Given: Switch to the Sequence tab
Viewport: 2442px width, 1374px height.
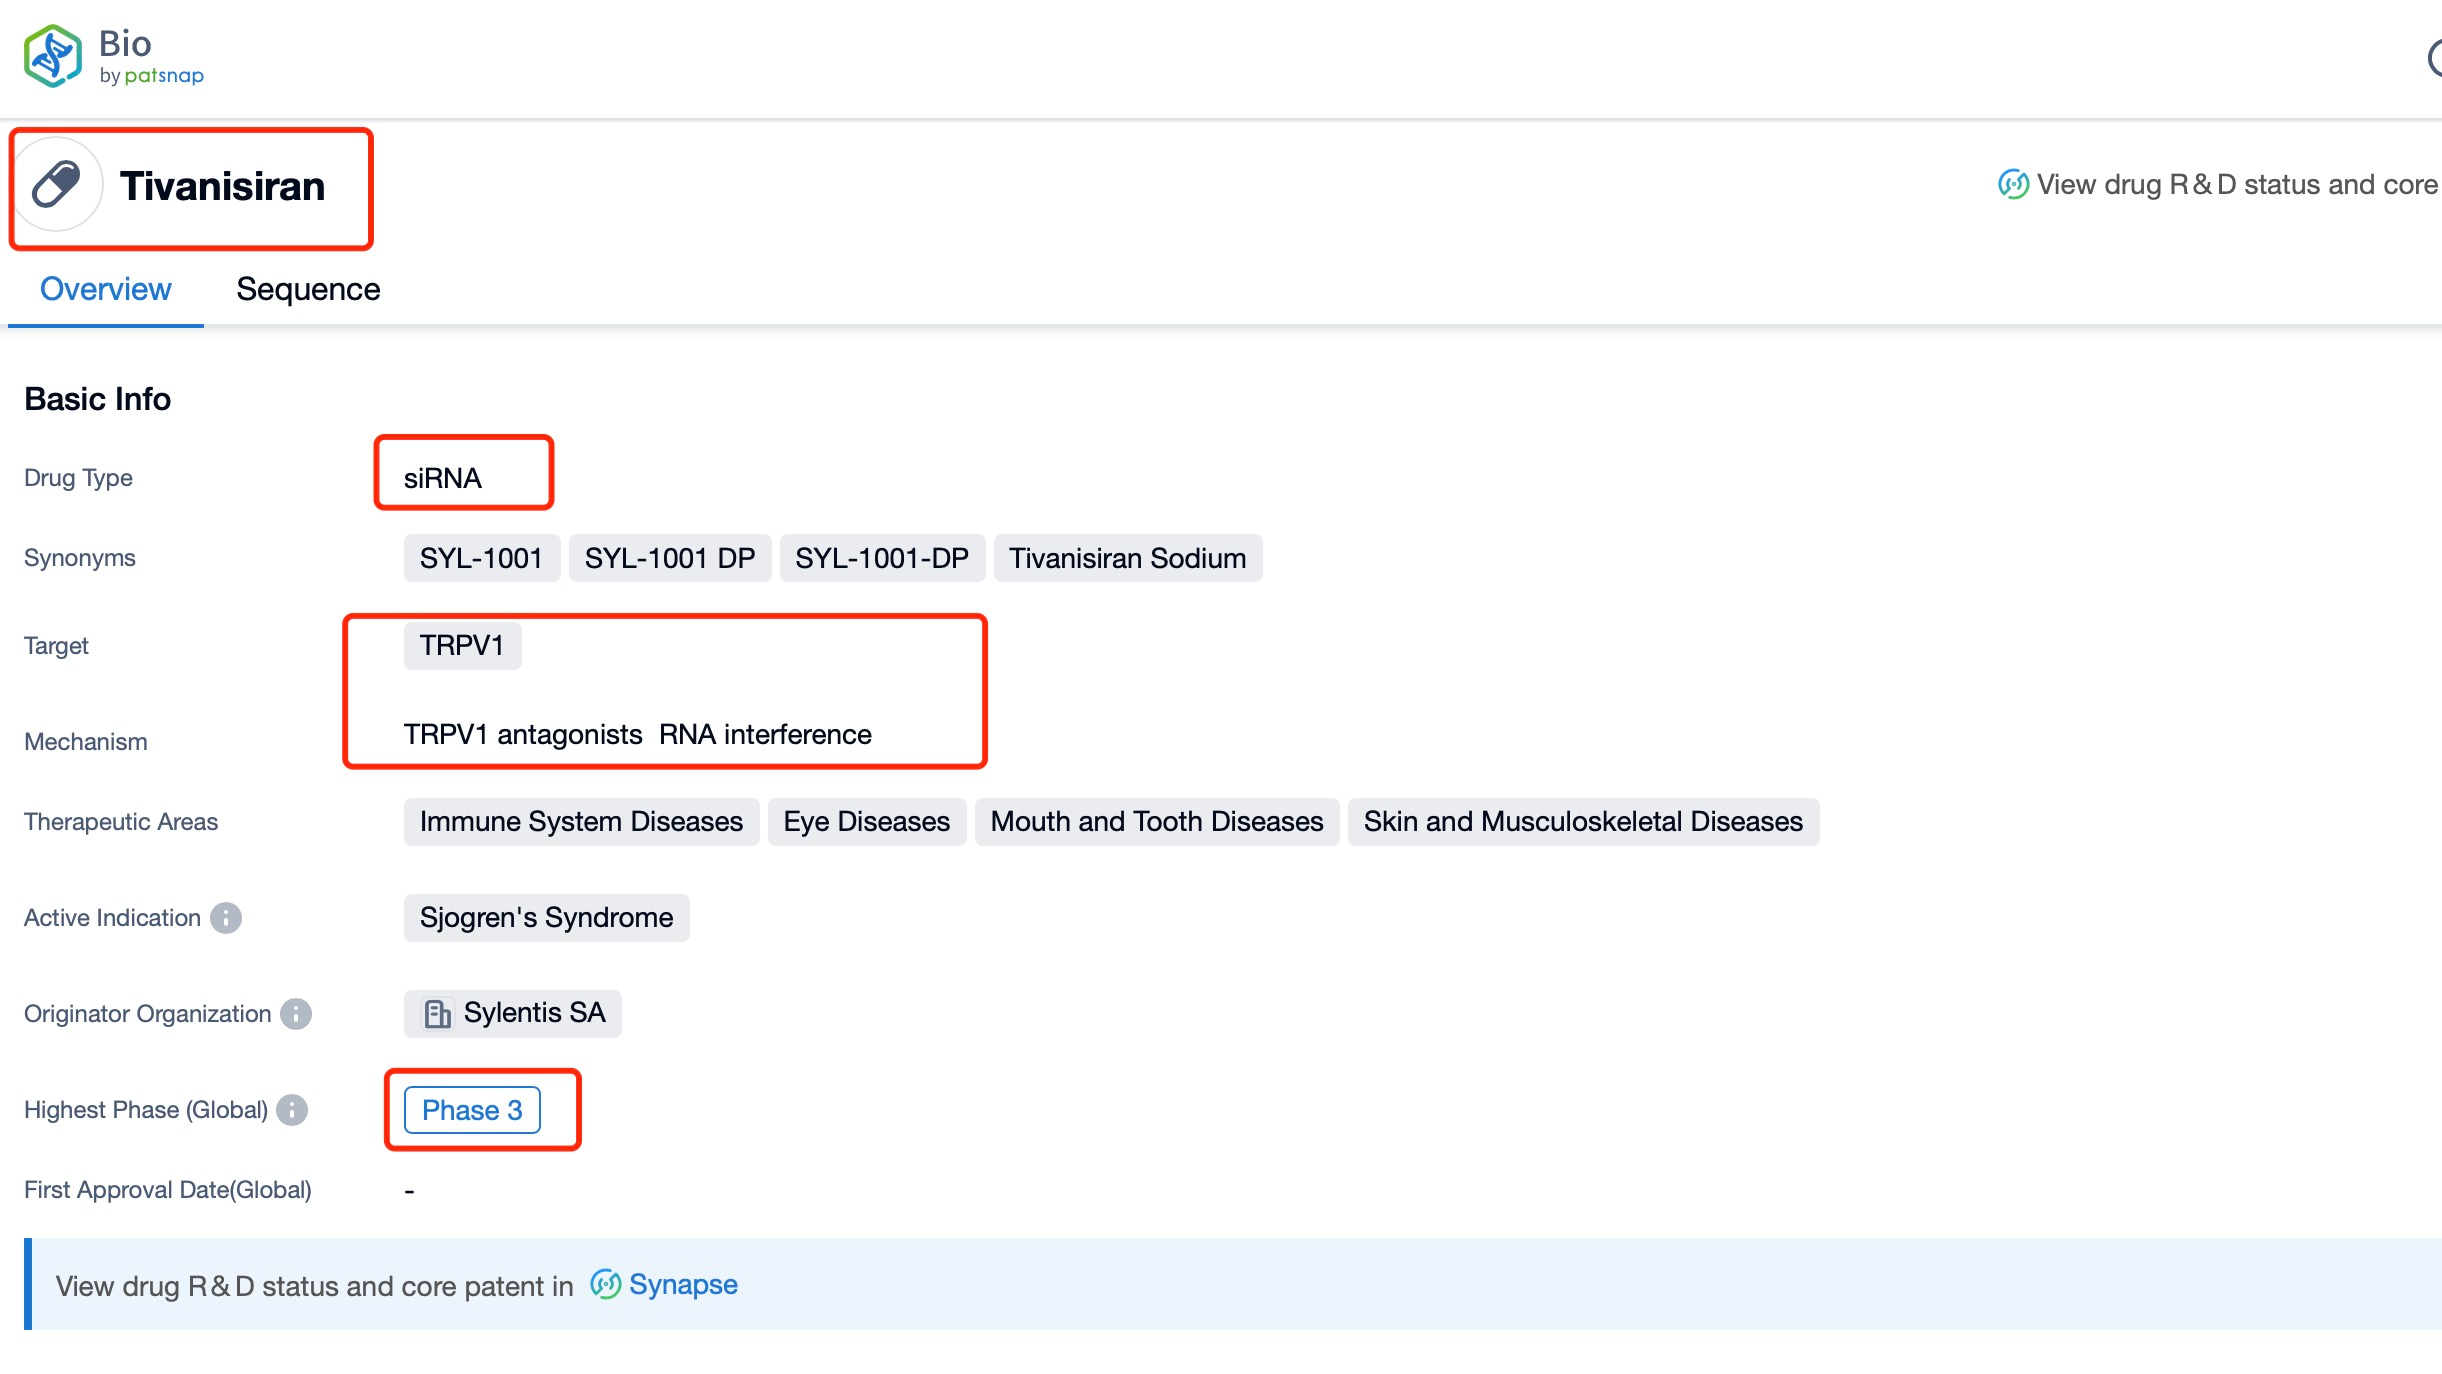Looking at the screenshot, I should [307, 289].
